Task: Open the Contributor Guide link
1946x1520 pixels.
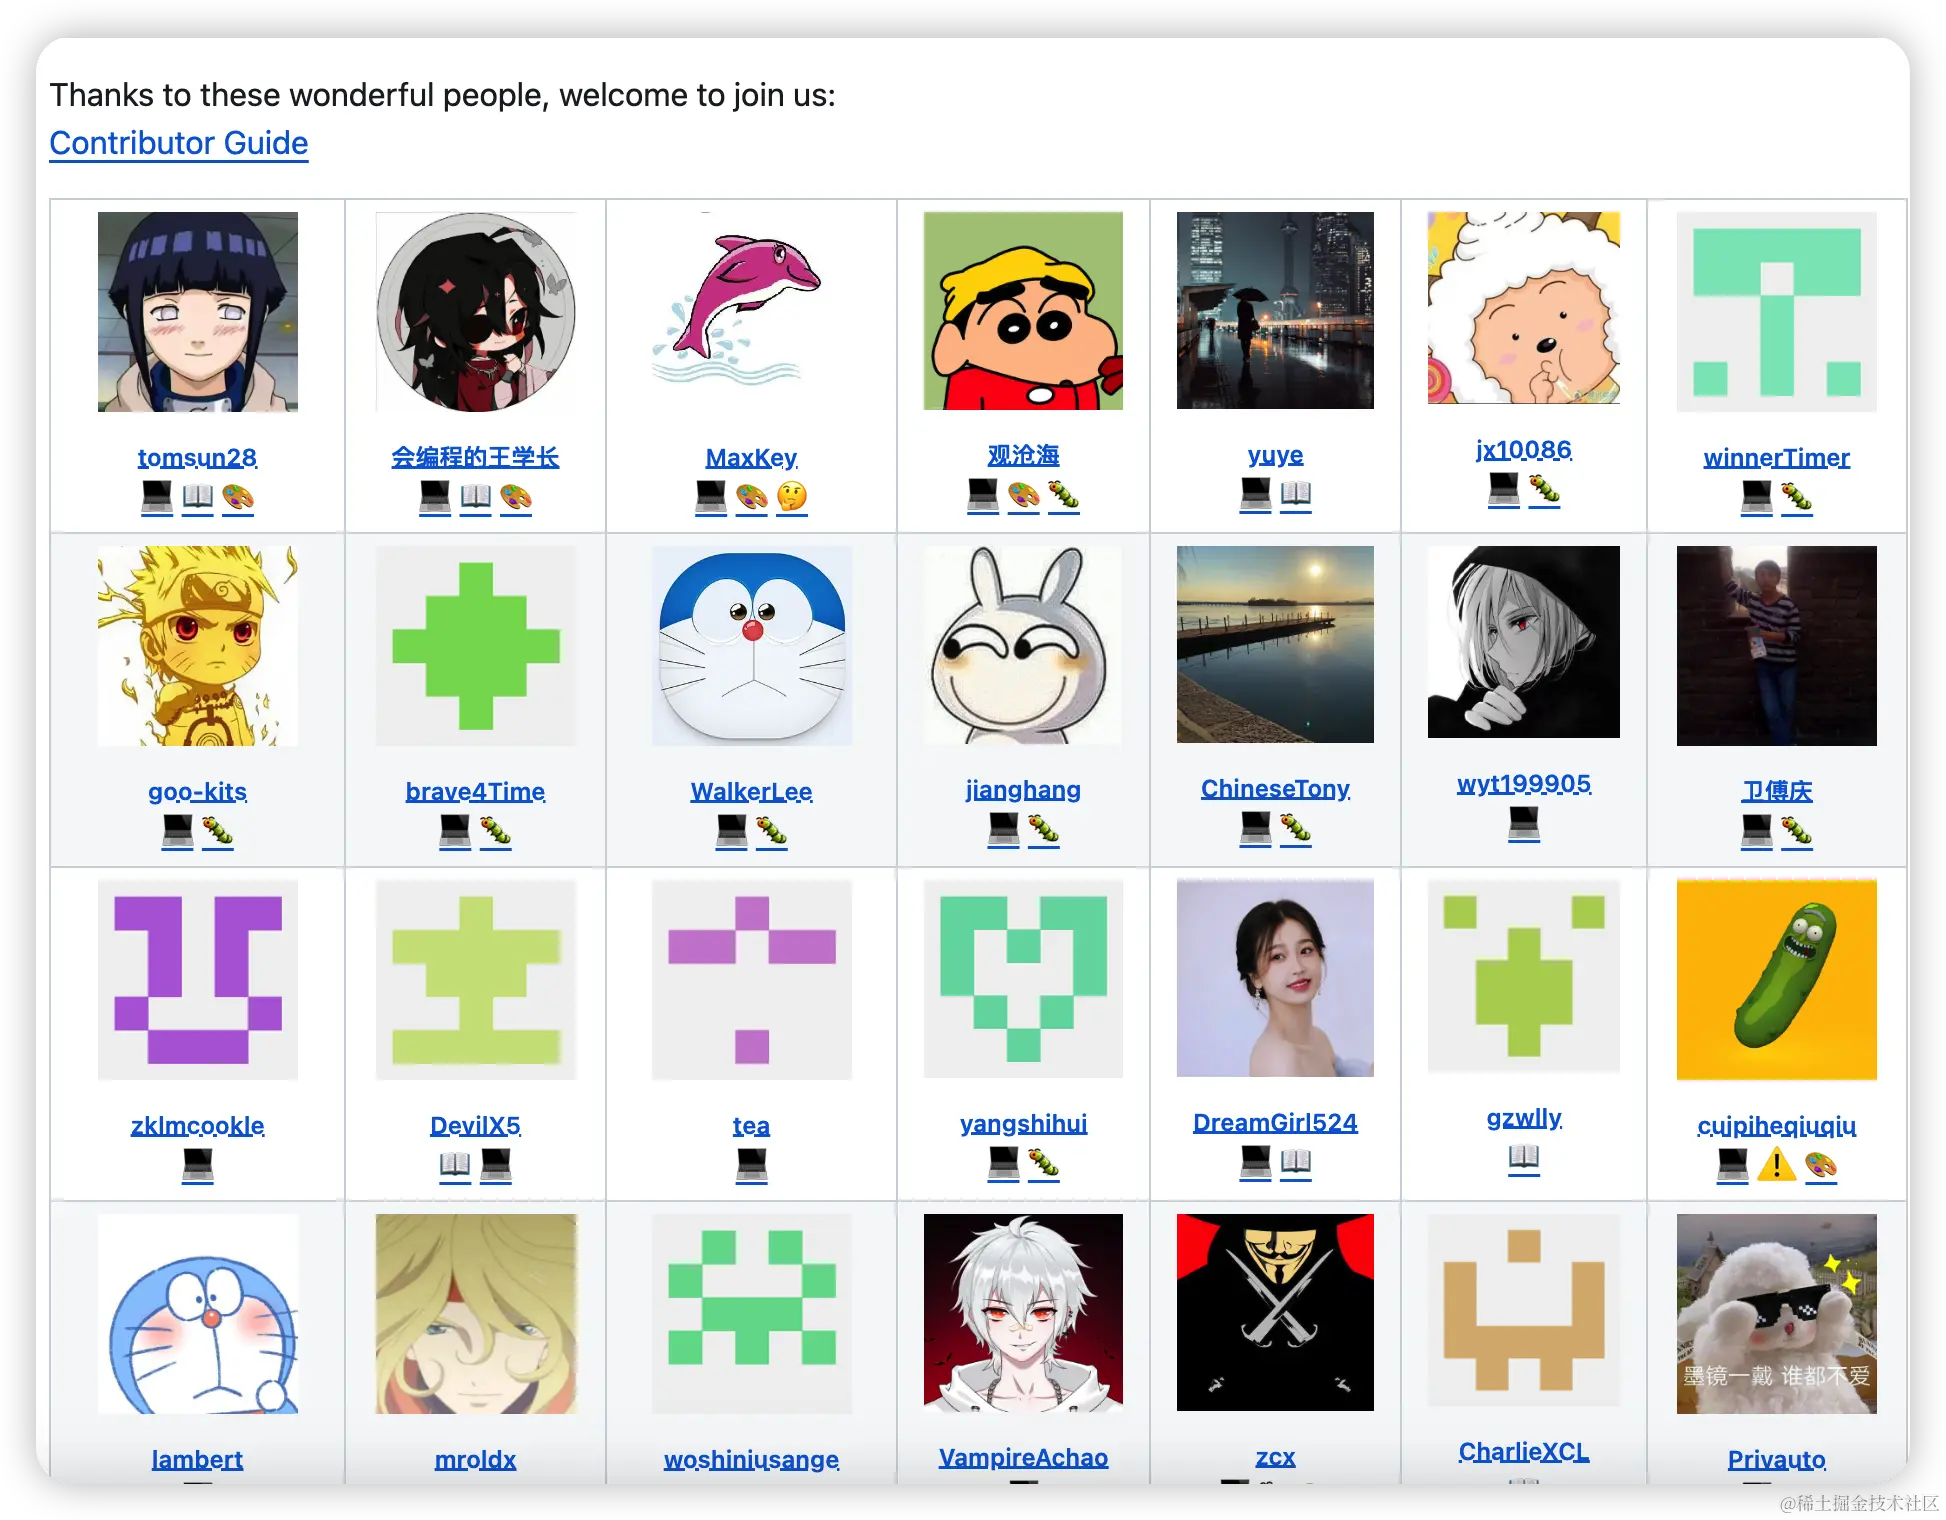Action: (x=178, y=143)
